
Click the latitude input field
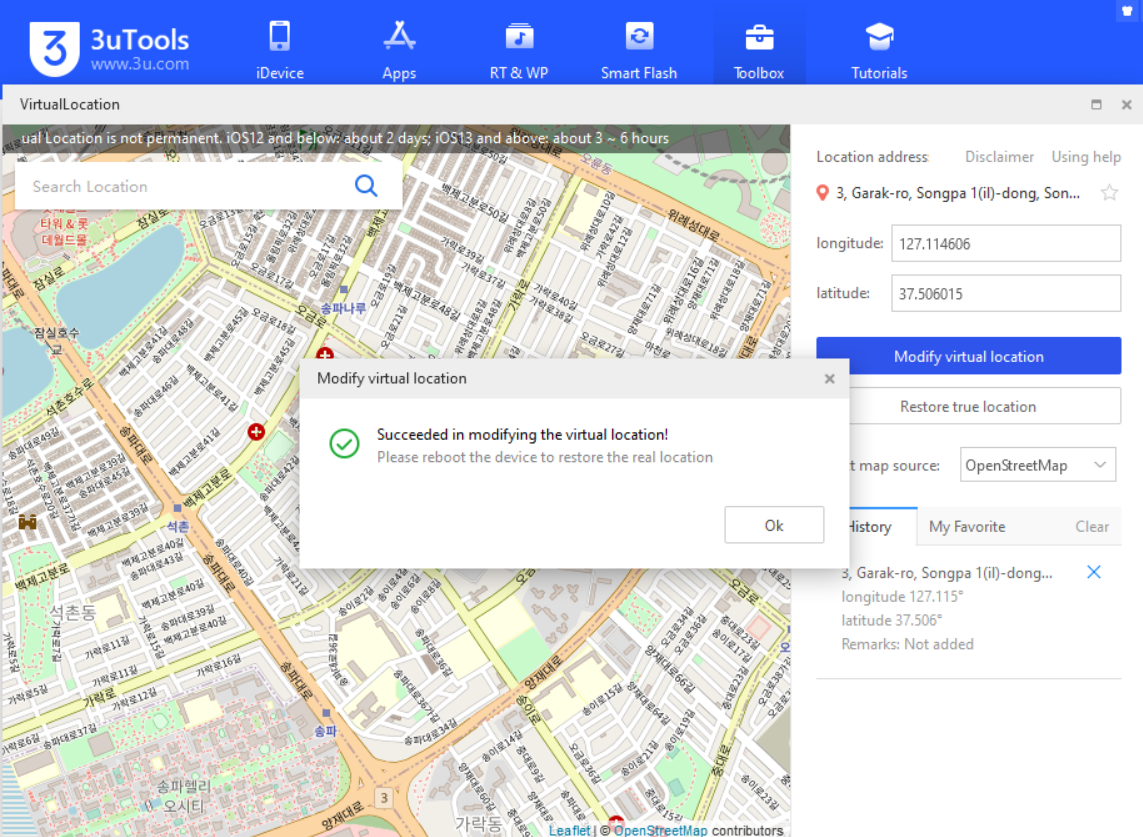coord(1005,293)
